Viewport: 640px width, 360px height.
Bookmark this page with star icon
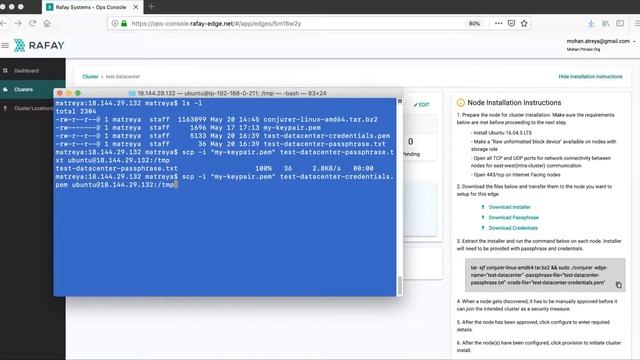[x=524, y=23]
